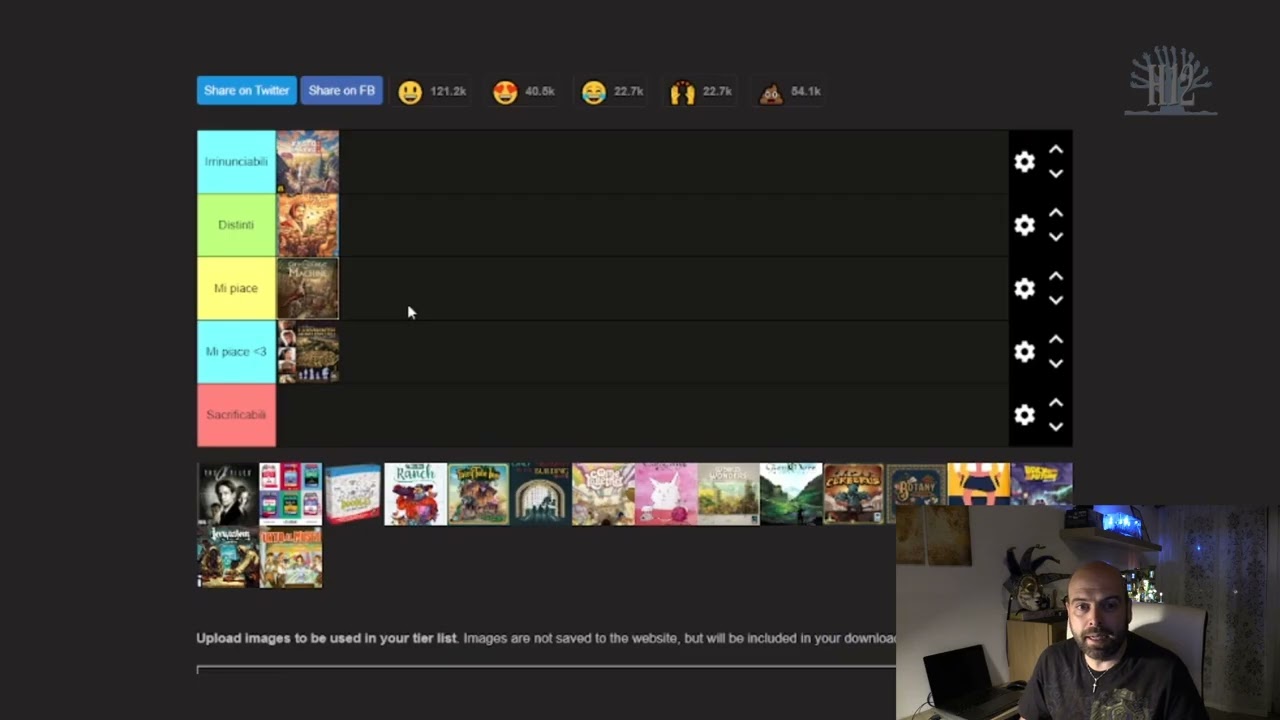
Task: Pick the thumbnail left of pink rabbit
Action: (603, 494)
